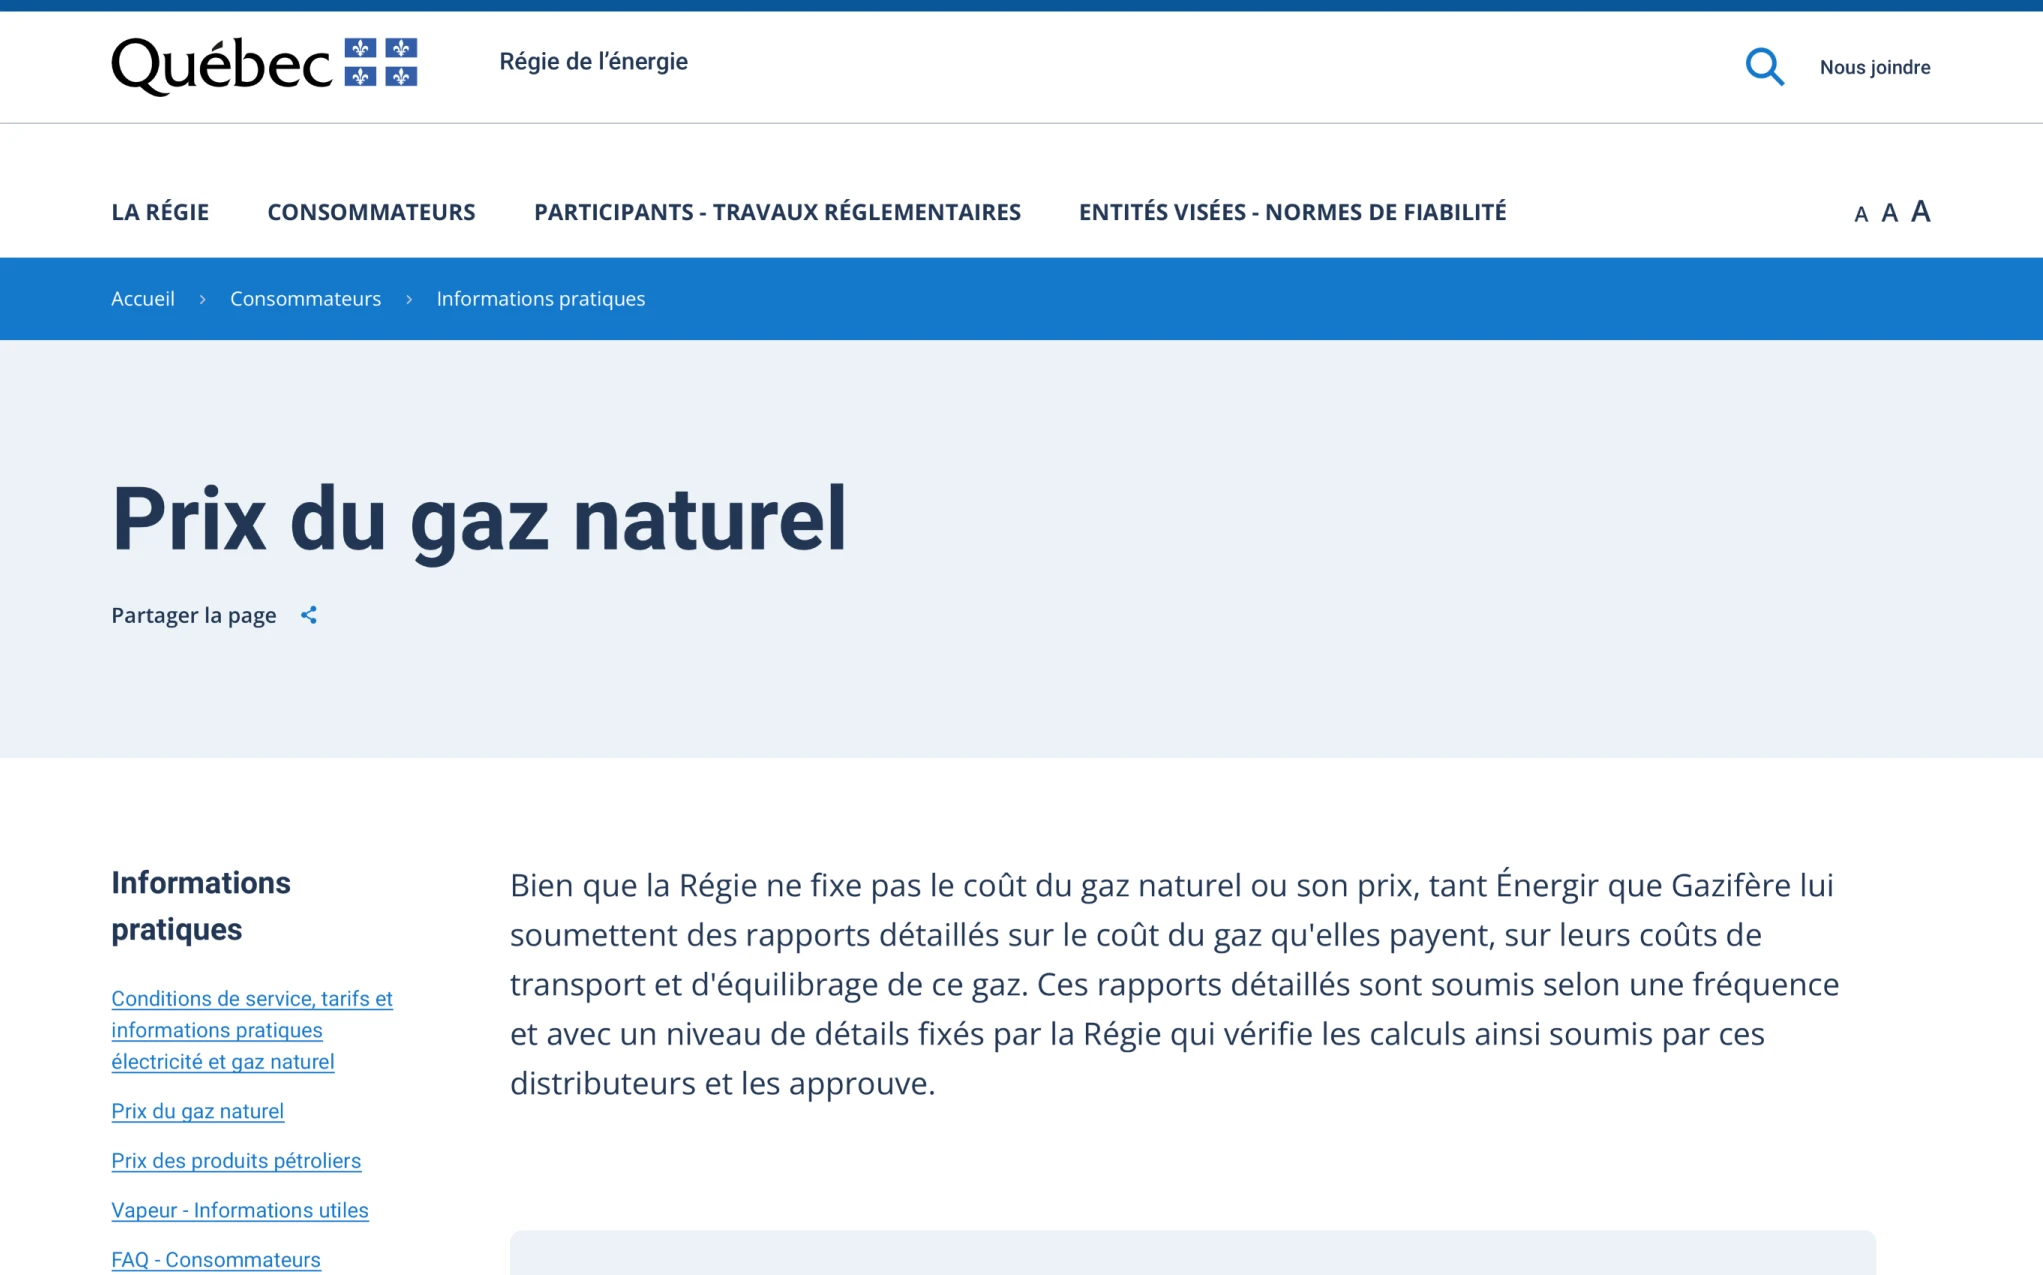2043x1275 pixels.
Task: Open the LA RÉGIE menu
Action: [160, 212]
